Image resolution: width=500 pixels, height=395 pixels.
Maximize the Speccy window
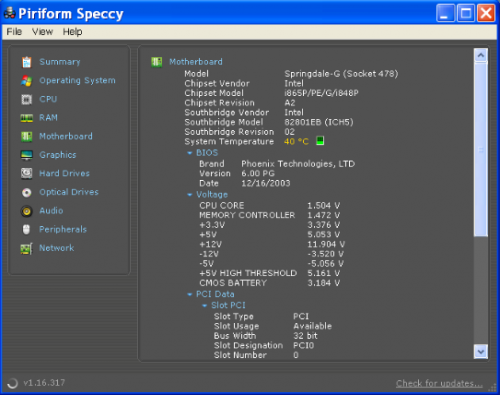click(x=466, y=13)
